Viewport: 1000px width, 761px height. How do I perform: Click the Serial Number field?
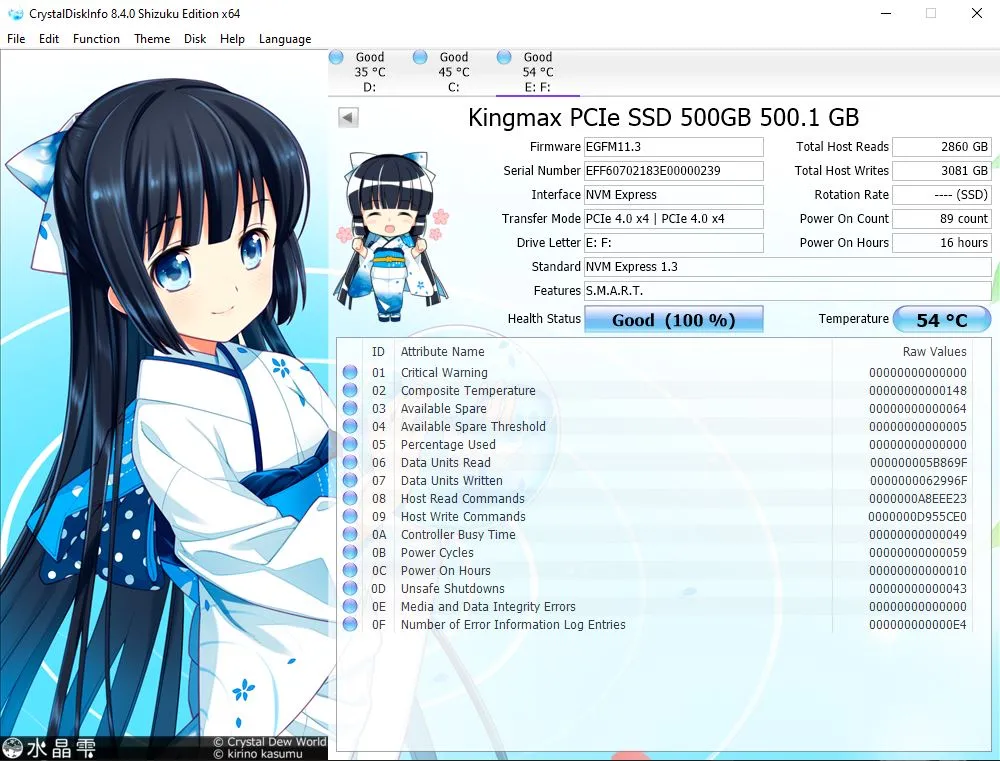(673, 171)
